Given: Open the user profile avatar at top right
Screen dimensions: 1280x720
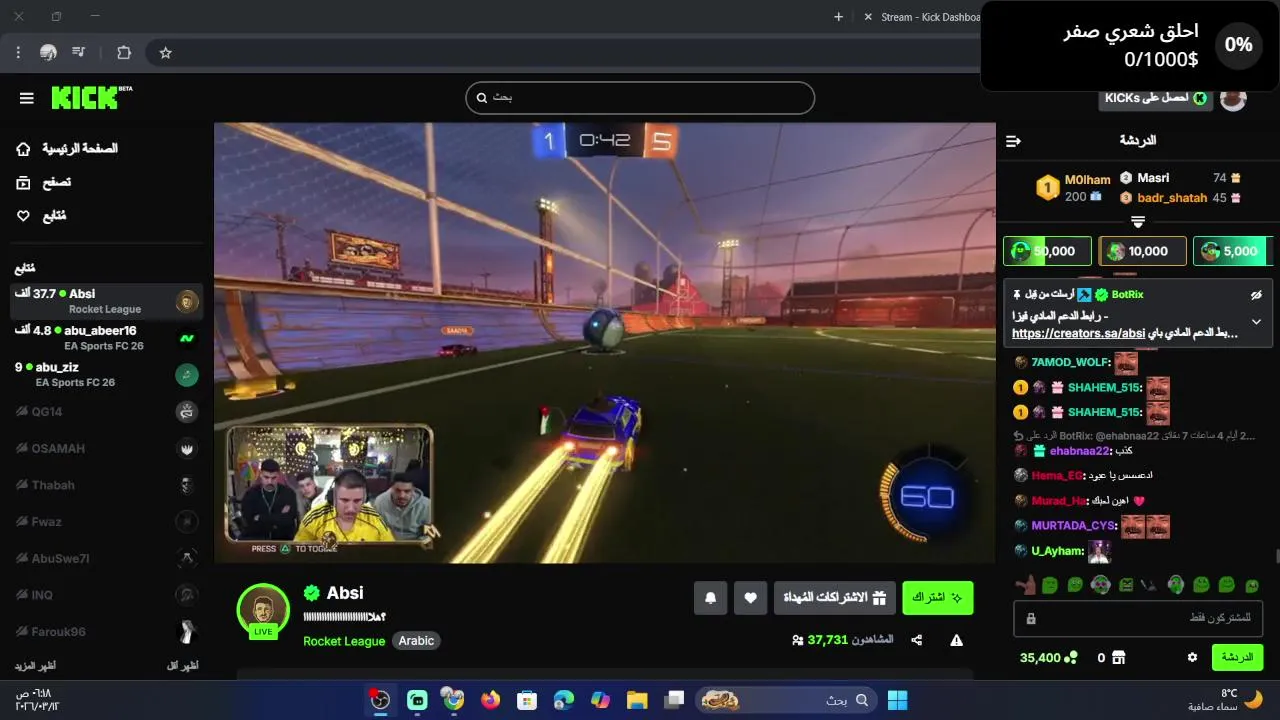Looking at the screenshot, I should (1234, 98).
